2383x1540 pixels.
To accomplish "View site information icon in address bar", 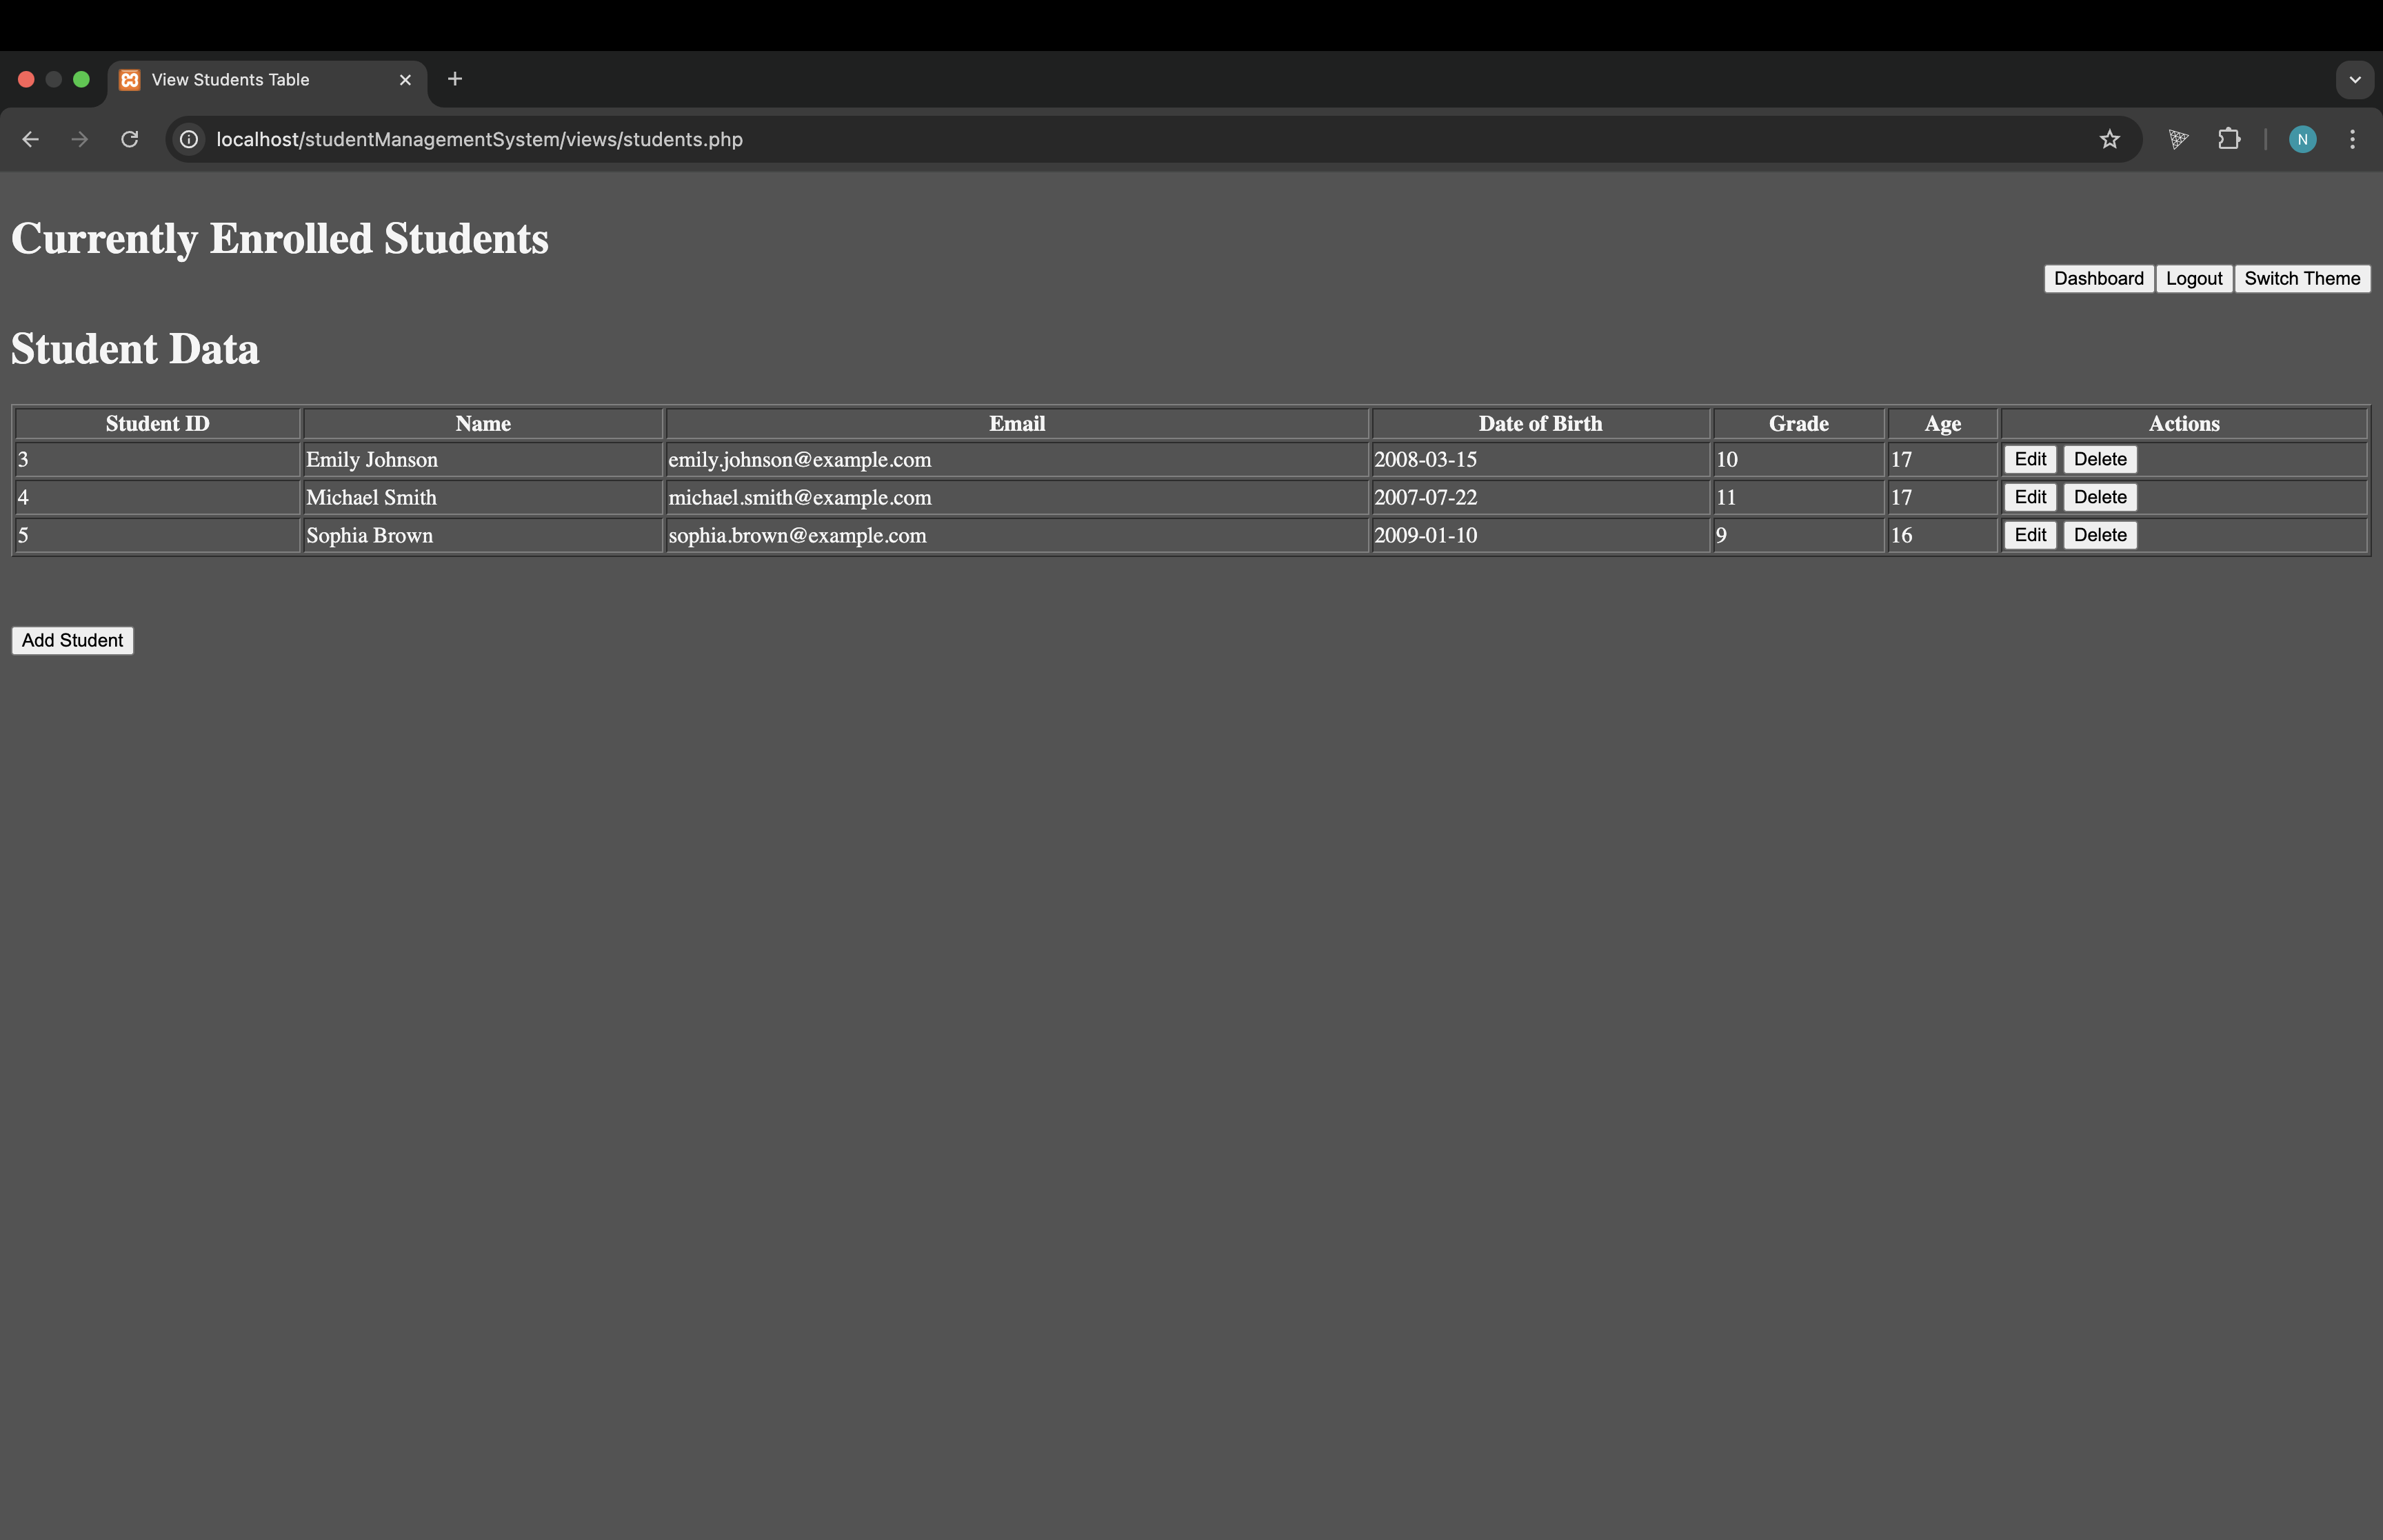I will [189, 139].
